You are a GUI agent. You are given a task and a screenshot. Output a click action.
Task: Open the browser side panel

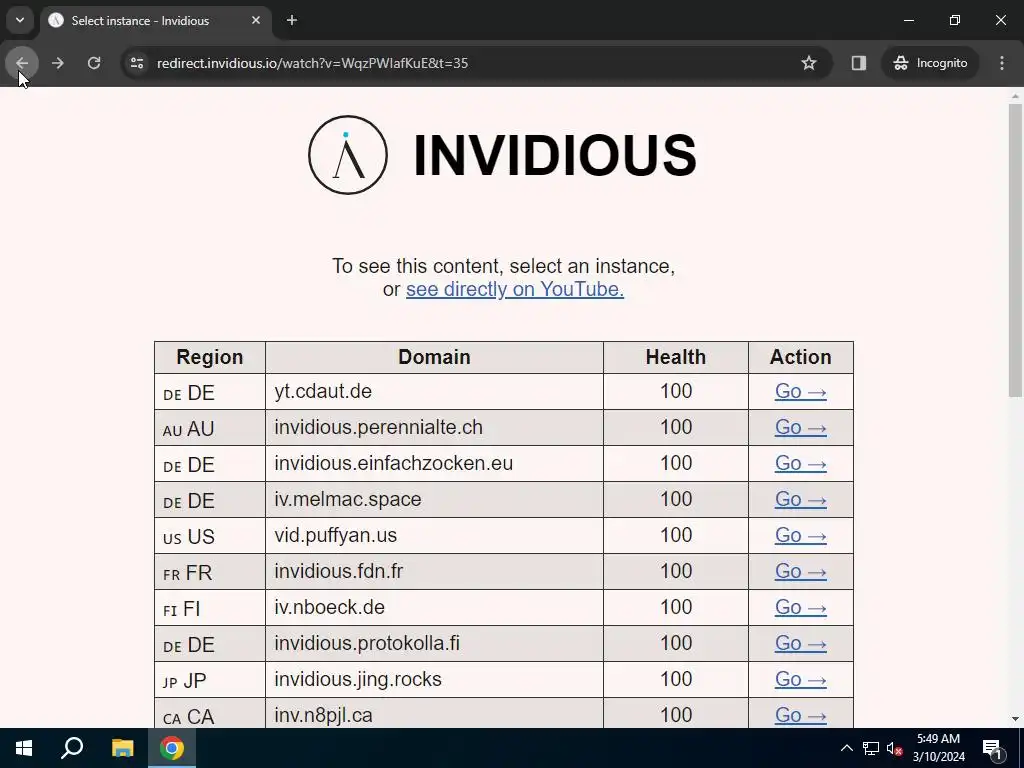(x=858, y=63)
